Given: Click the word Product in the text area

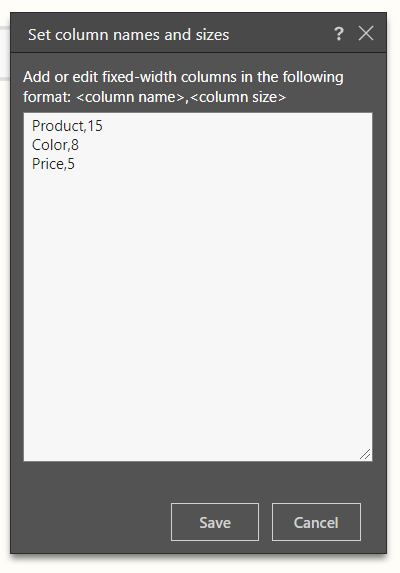Looking at the screenshot, I should (58, 126).
